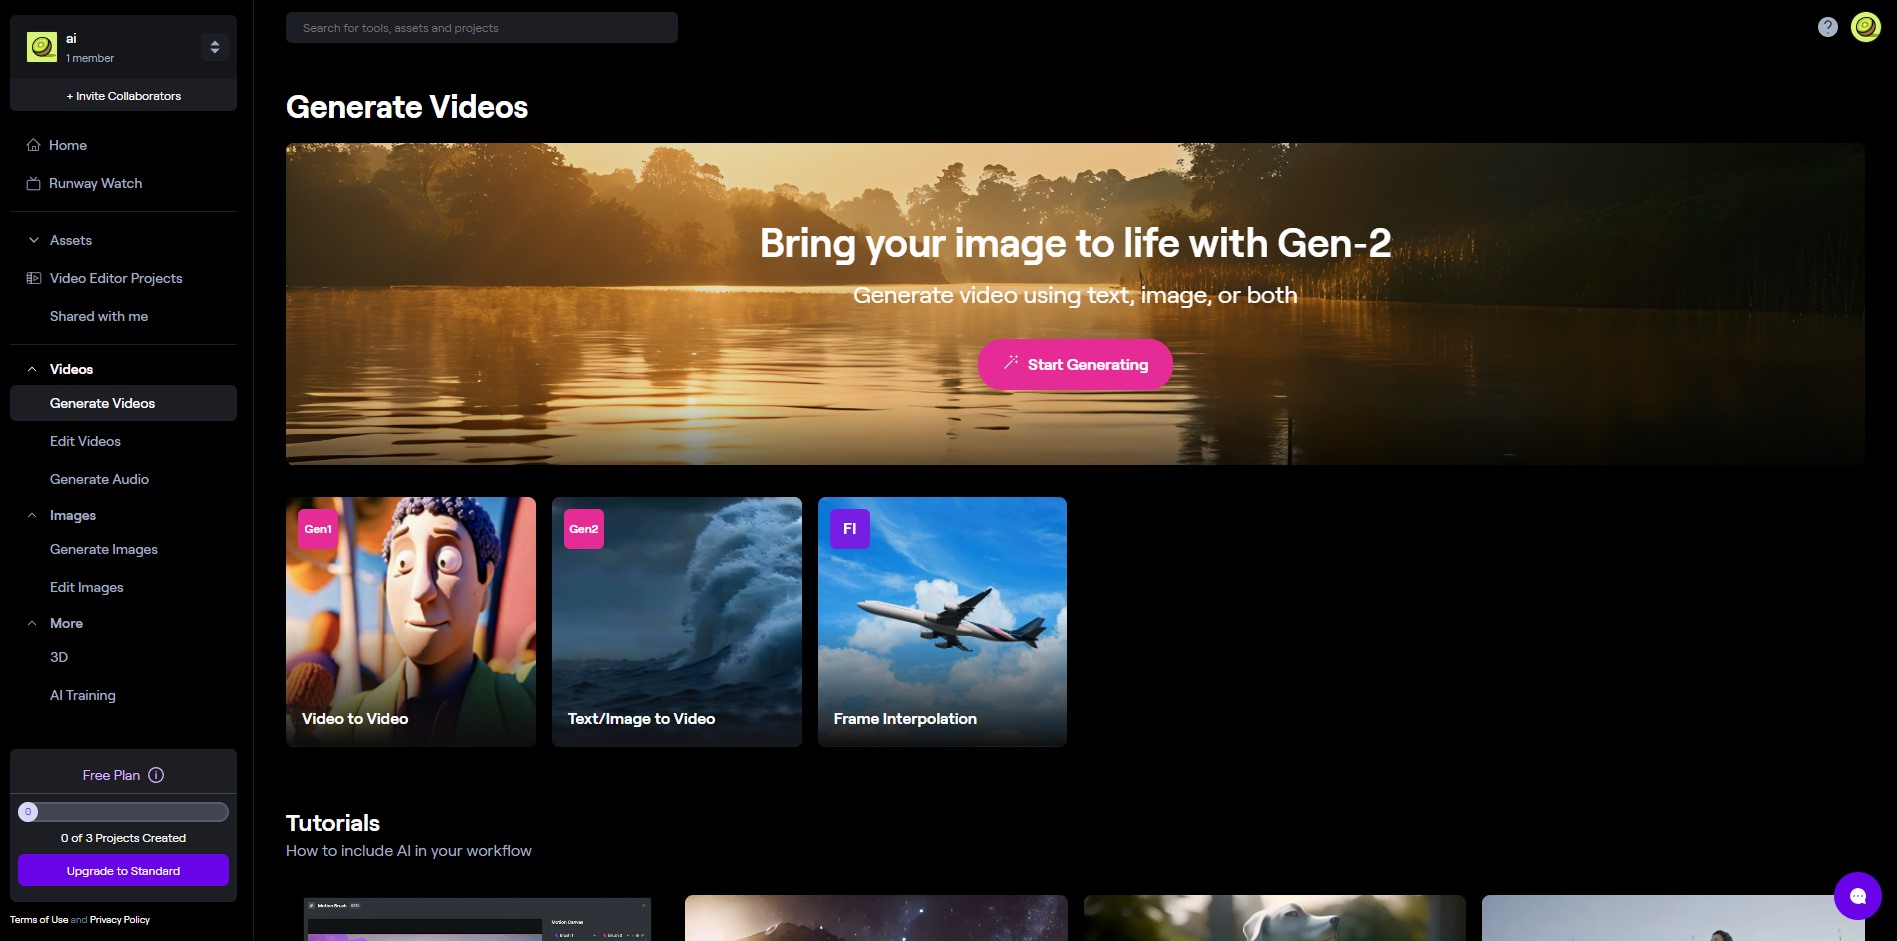Go to Home
Screen dimensions: 1897x941
pos(68,145)
